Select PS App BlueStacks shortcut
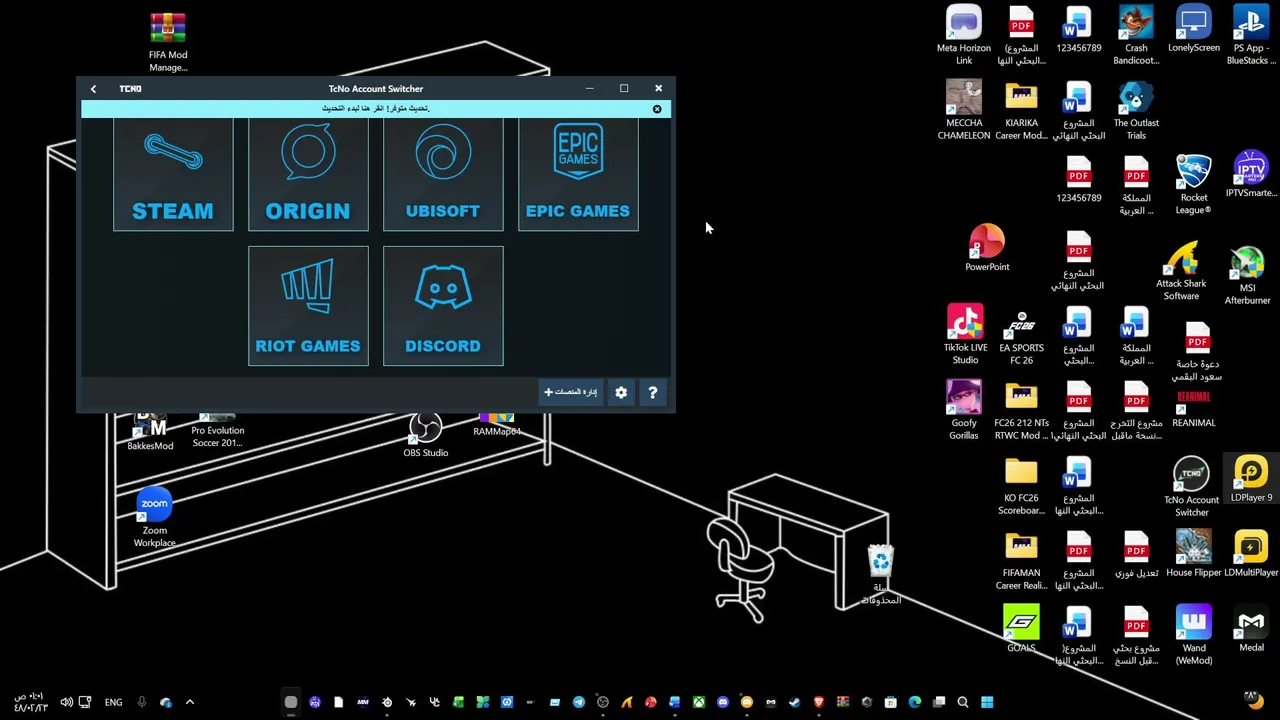1280x720 pixels. [1251, 36]
